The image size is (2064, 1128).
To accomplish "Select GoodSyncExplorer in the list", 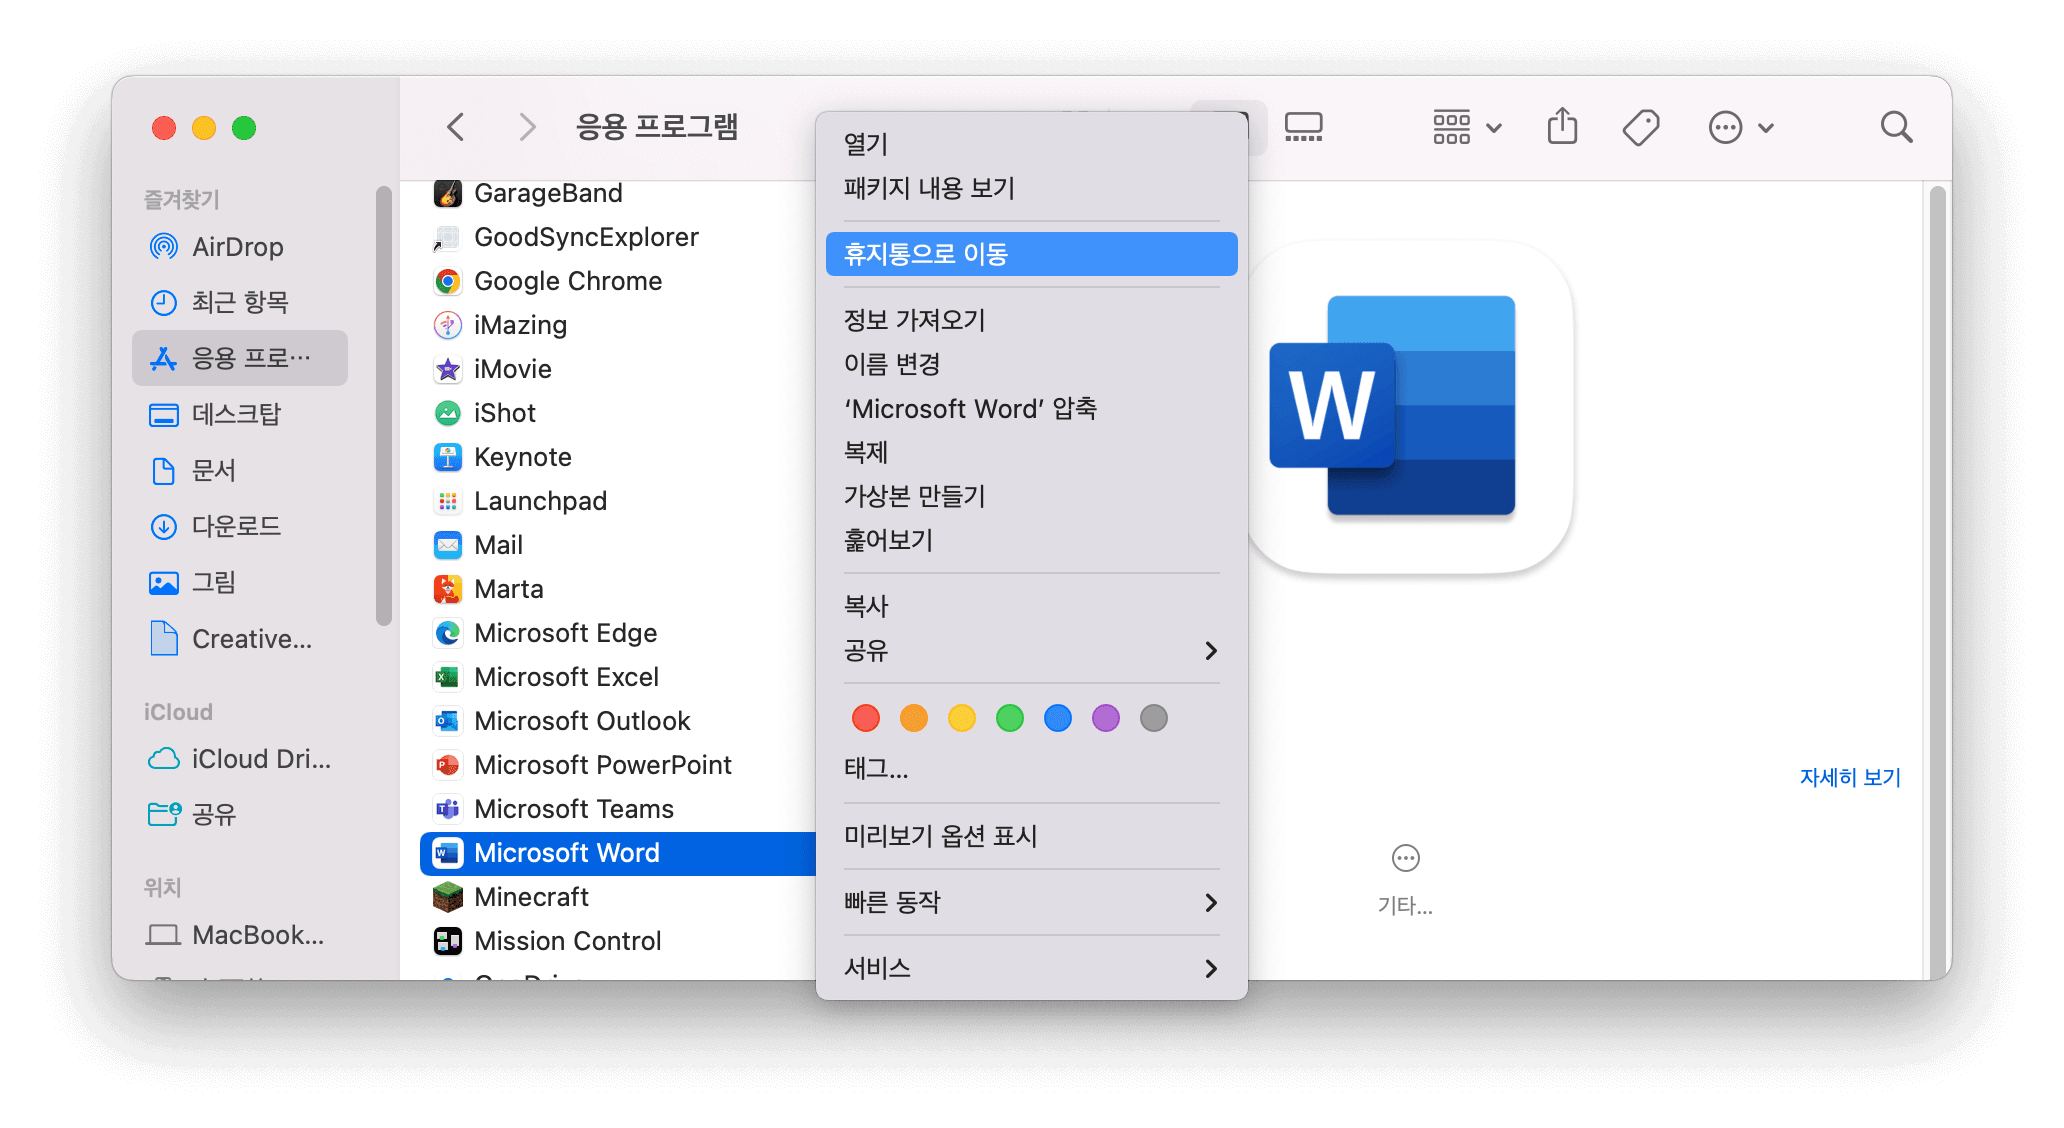I will tap(618, 237).
